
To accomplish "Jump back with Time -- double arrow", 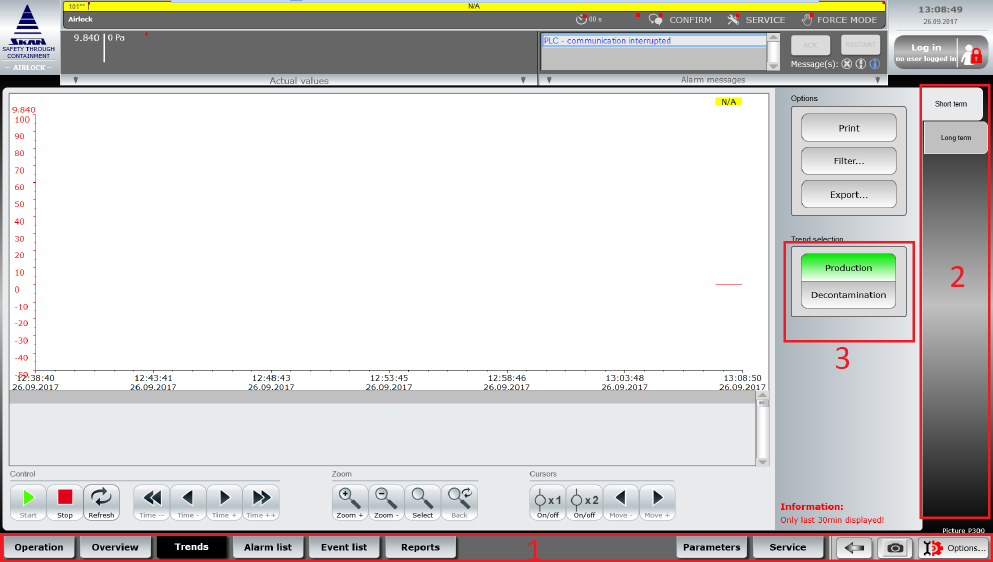I will 151,502.
